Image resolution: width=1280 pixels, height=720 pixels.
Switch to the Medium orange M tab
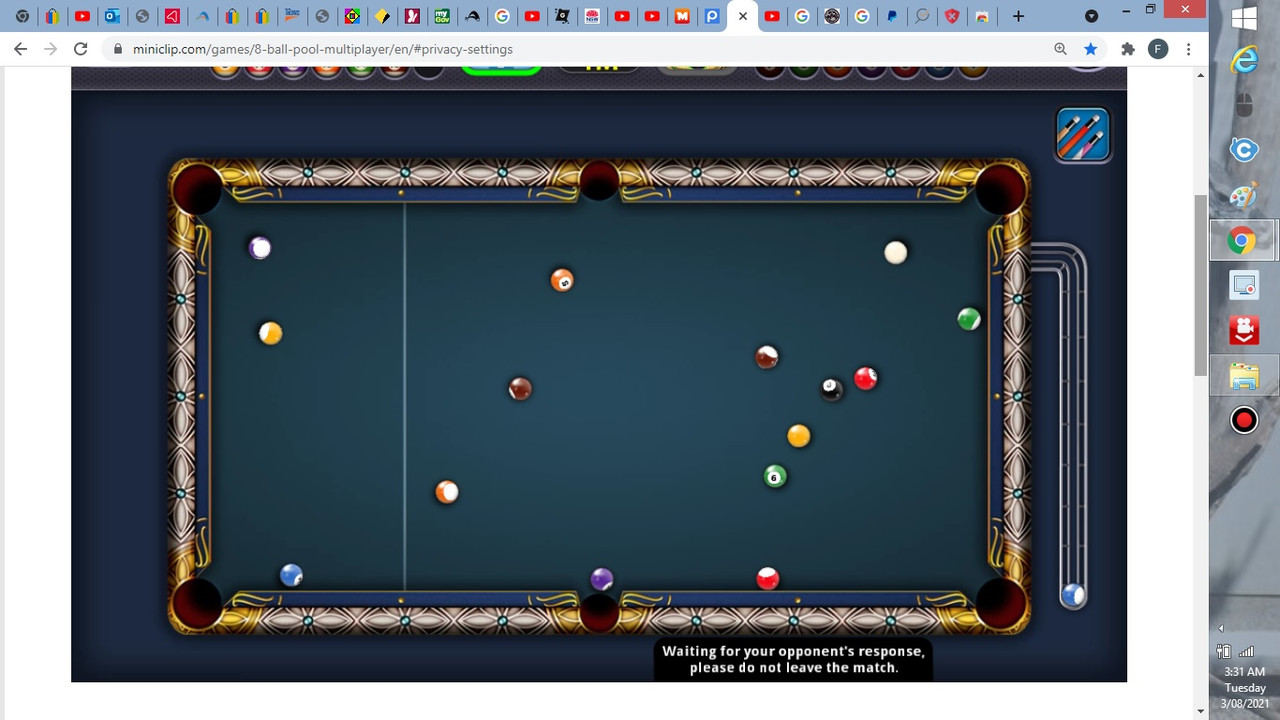pos(682,16)
